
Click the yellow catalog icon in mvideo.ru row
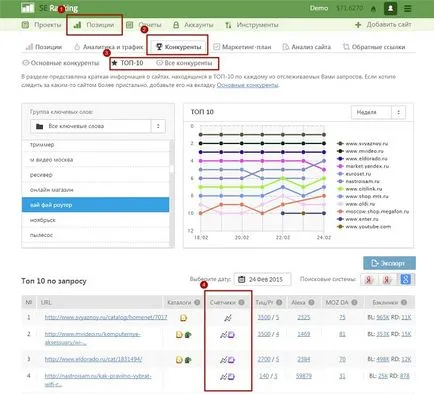[179, 334]
